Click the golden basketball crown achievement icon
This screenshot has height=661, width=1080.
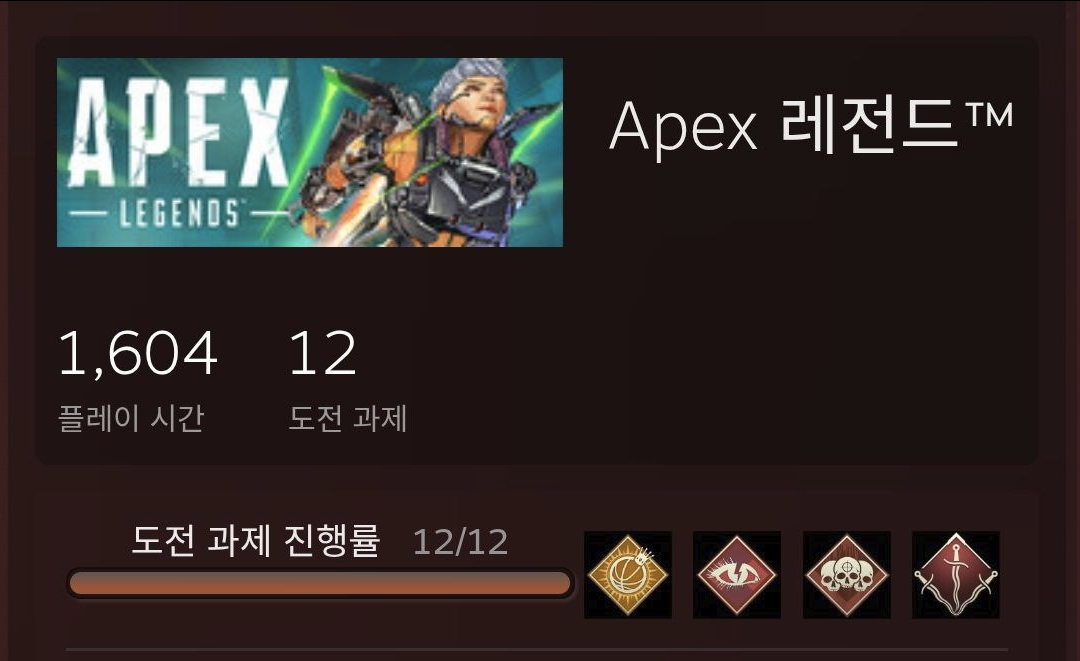pyautogui.click(x=627, y=574)
